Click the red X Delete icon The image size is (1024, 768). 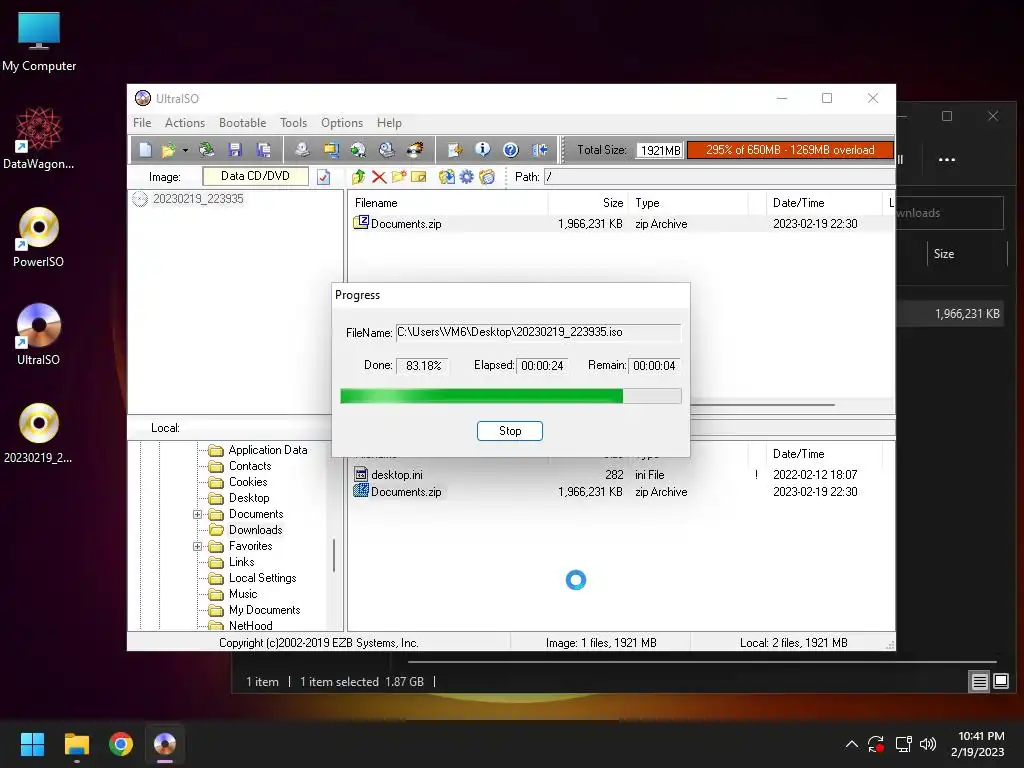coord(379,177)
